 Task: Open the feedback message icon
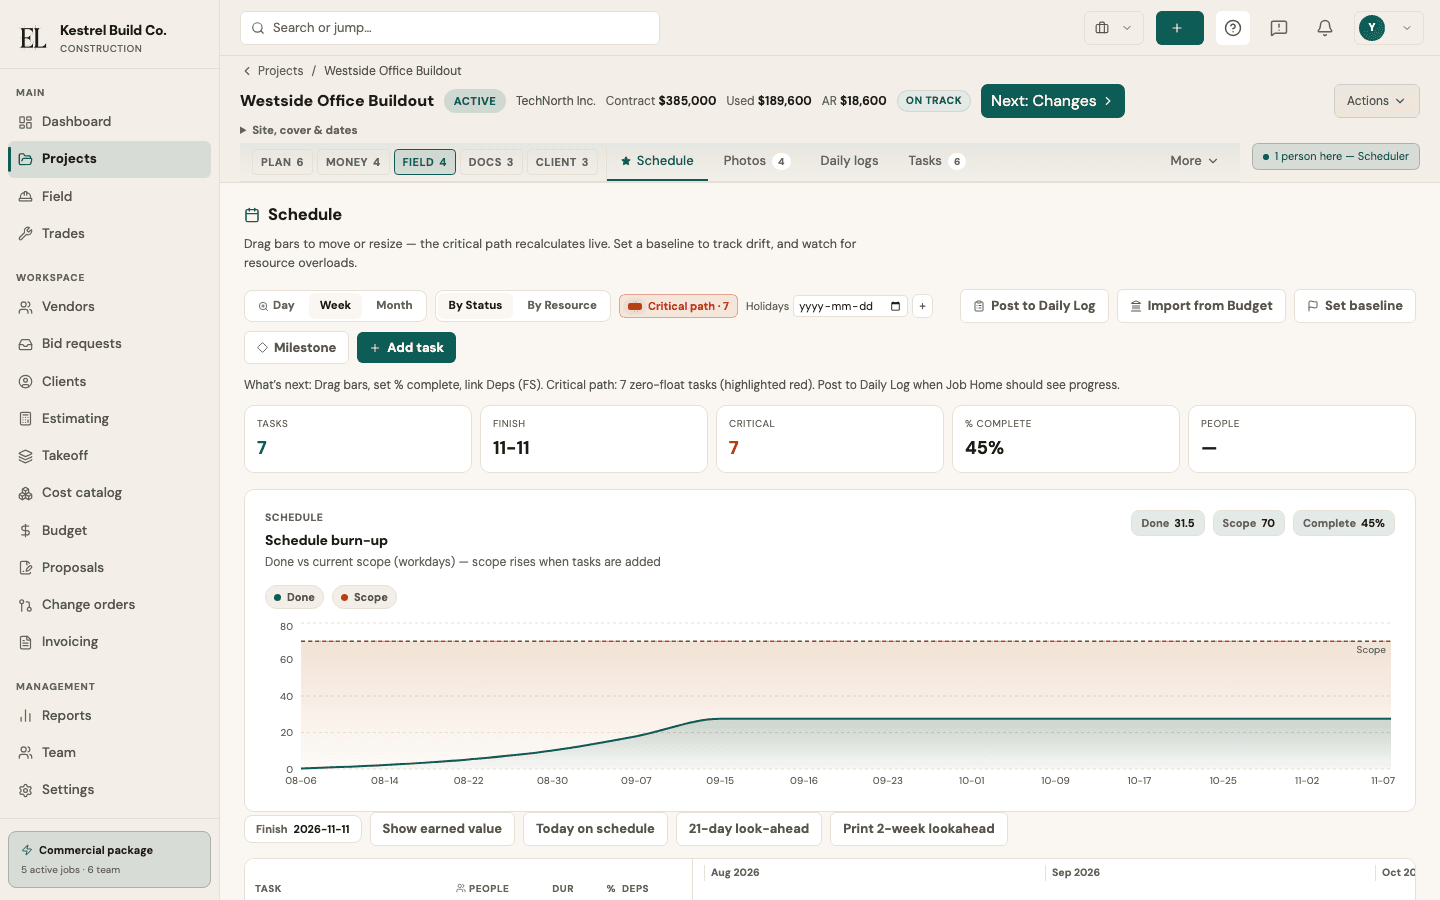pos(1279,28)
